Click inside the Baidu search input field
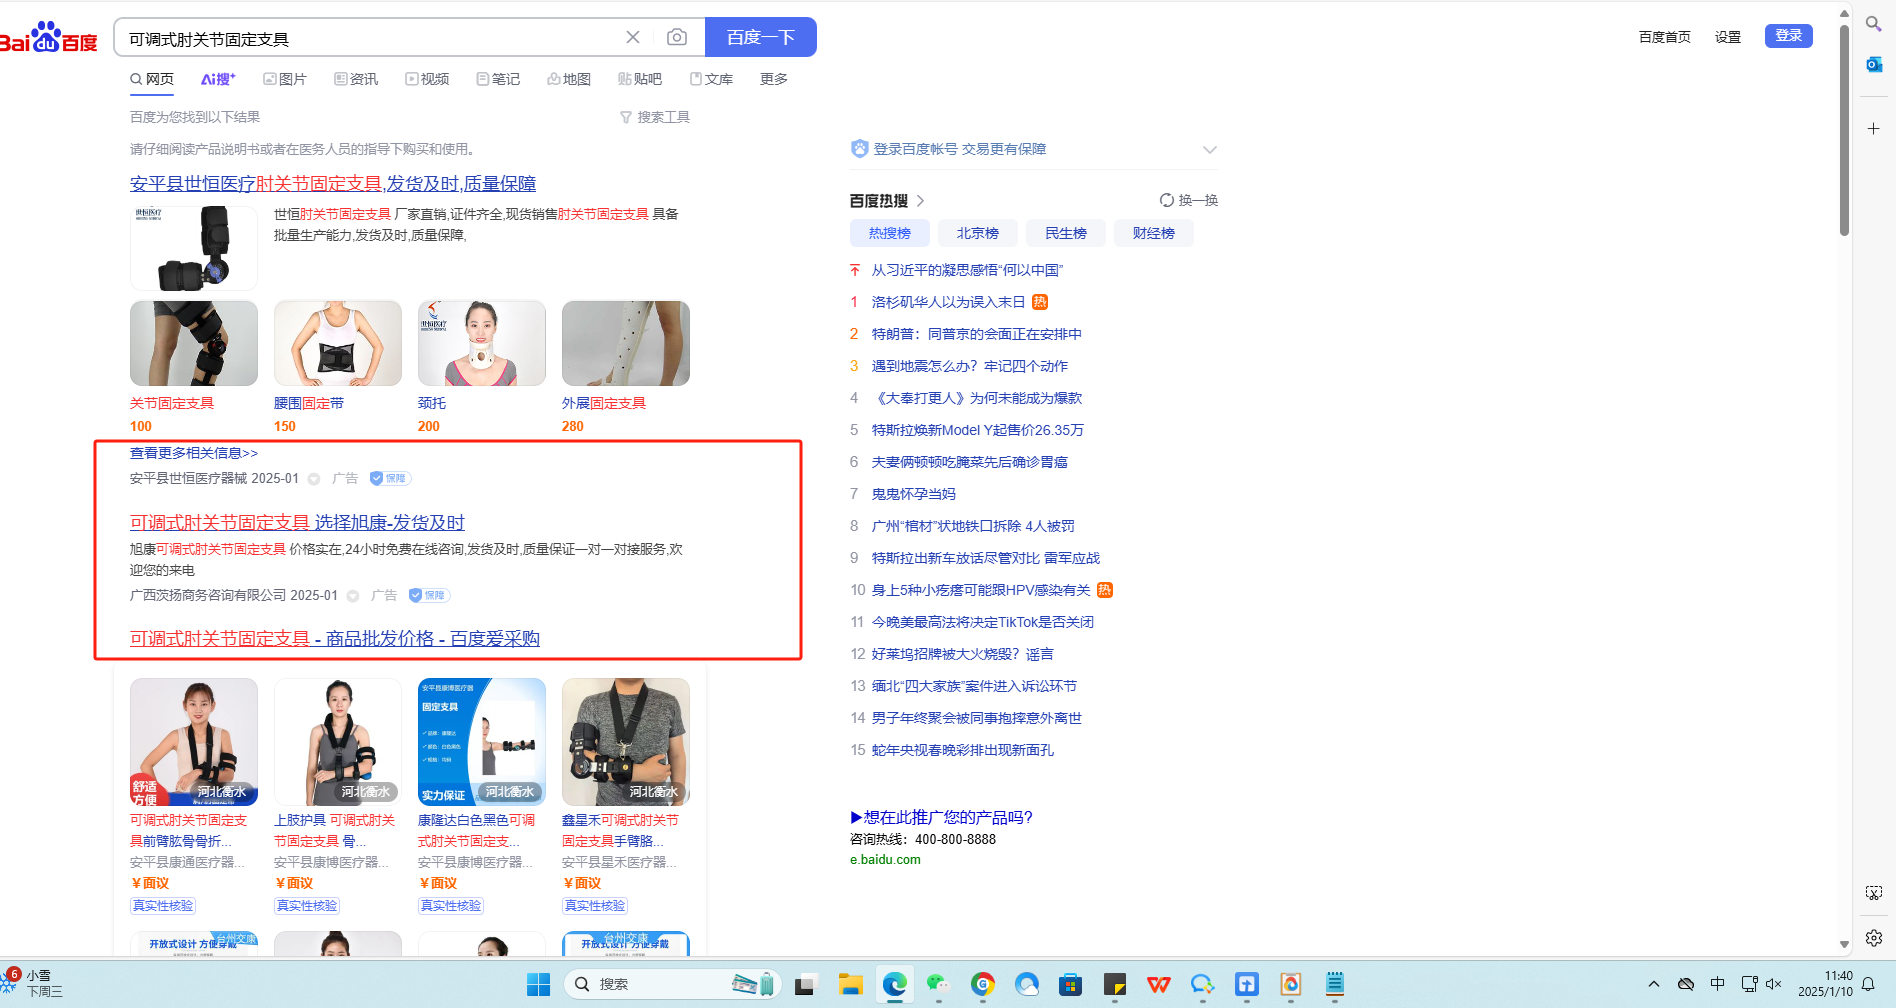The width and height of the screenshot is (1896, 1008). click(x=370, y=38)
